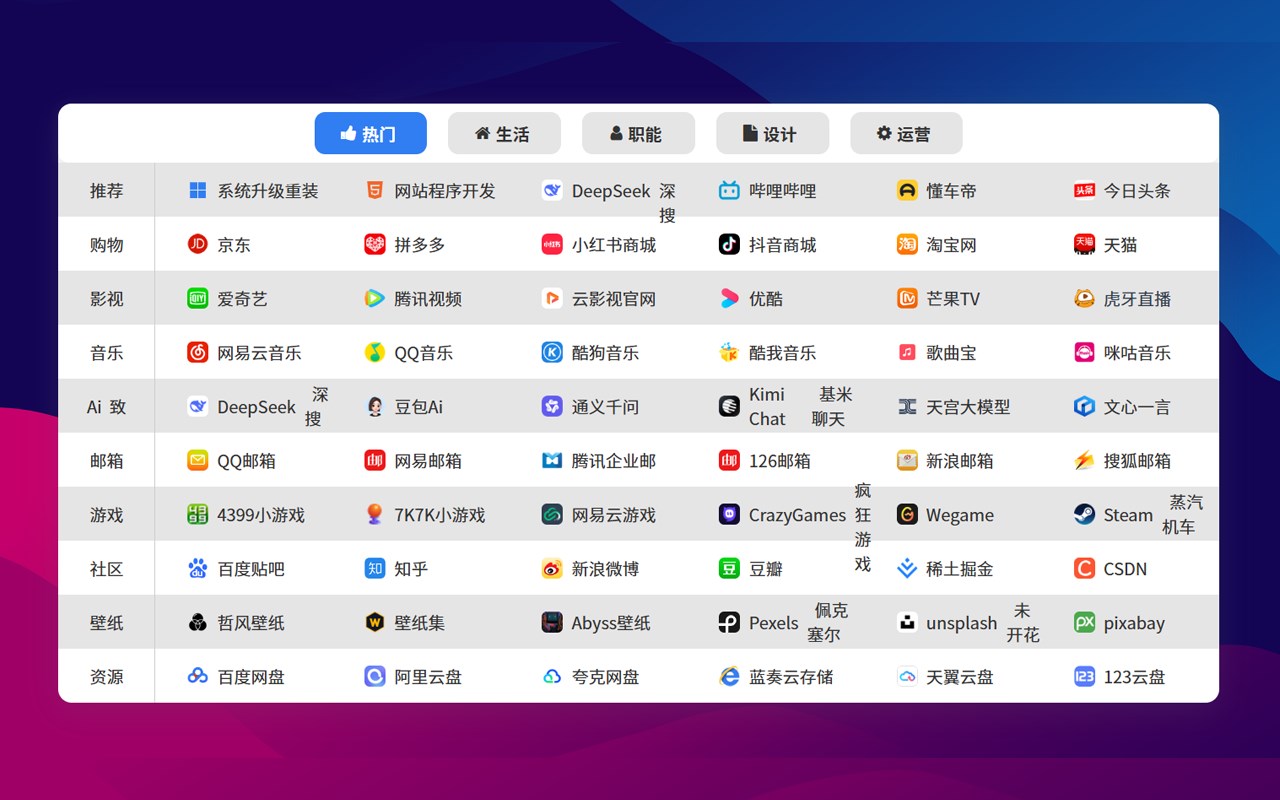Image resolution: width=1280 pixels, height=800 pixels.
Task: Open the 虎牙直播 link
Action: coord(1137,298)
